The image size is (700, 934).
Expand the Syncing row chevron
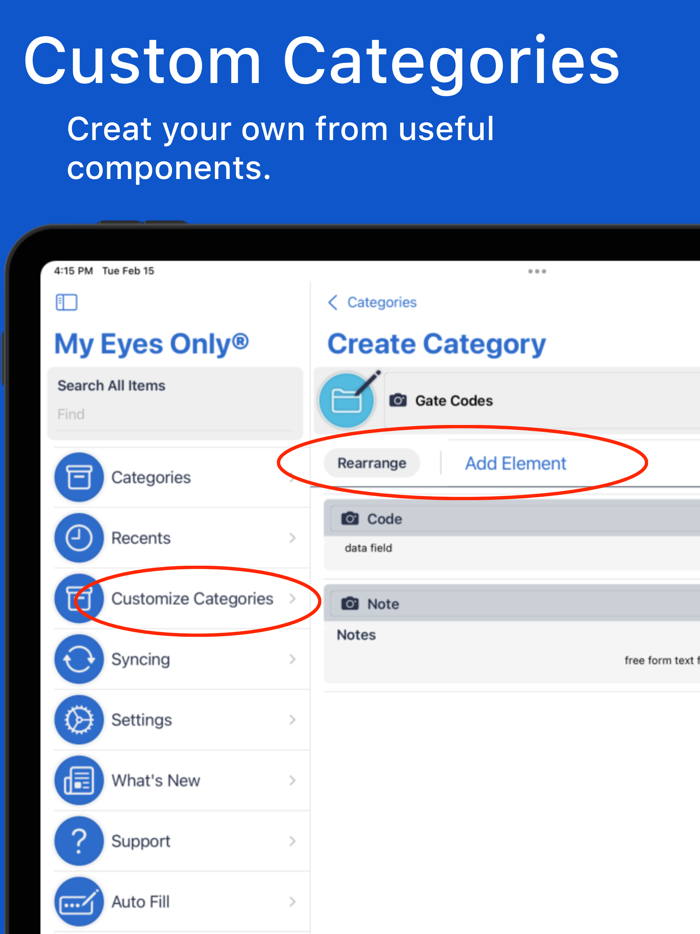click(x=293, y=659)
